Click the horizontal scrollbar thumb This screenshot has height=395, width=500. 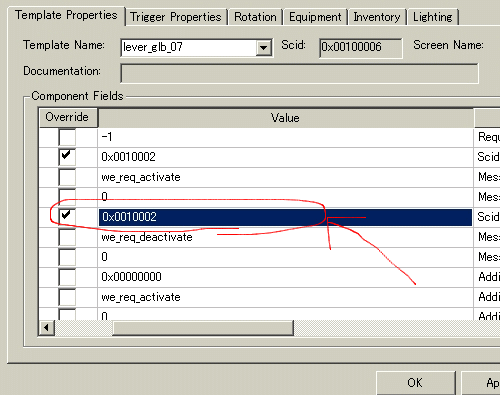point(203,328)
